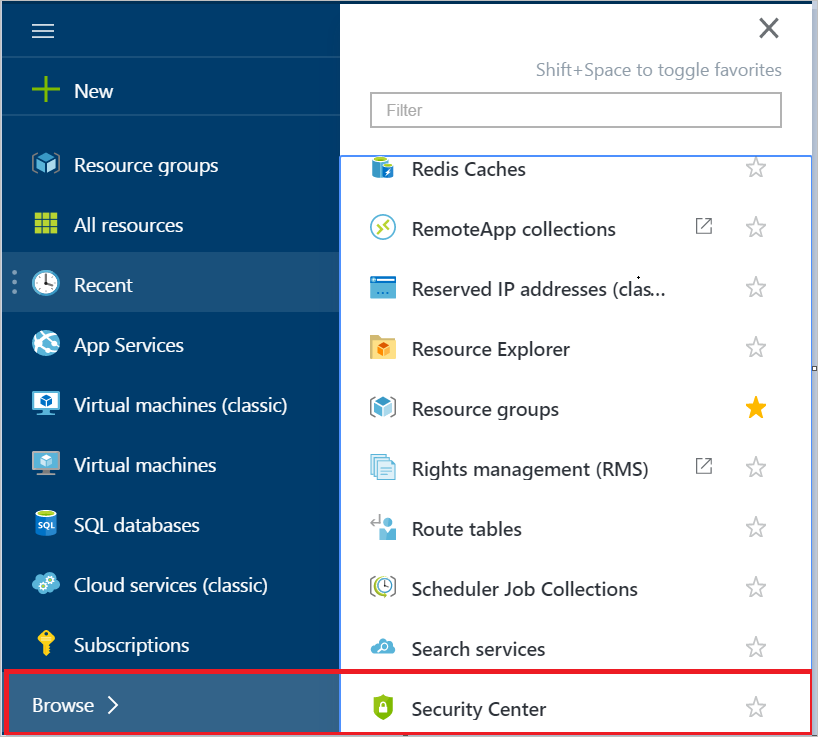818x737 pixels.
Task: Open RemoteApp collections external link icon
Action: click(x=704, y=226)
